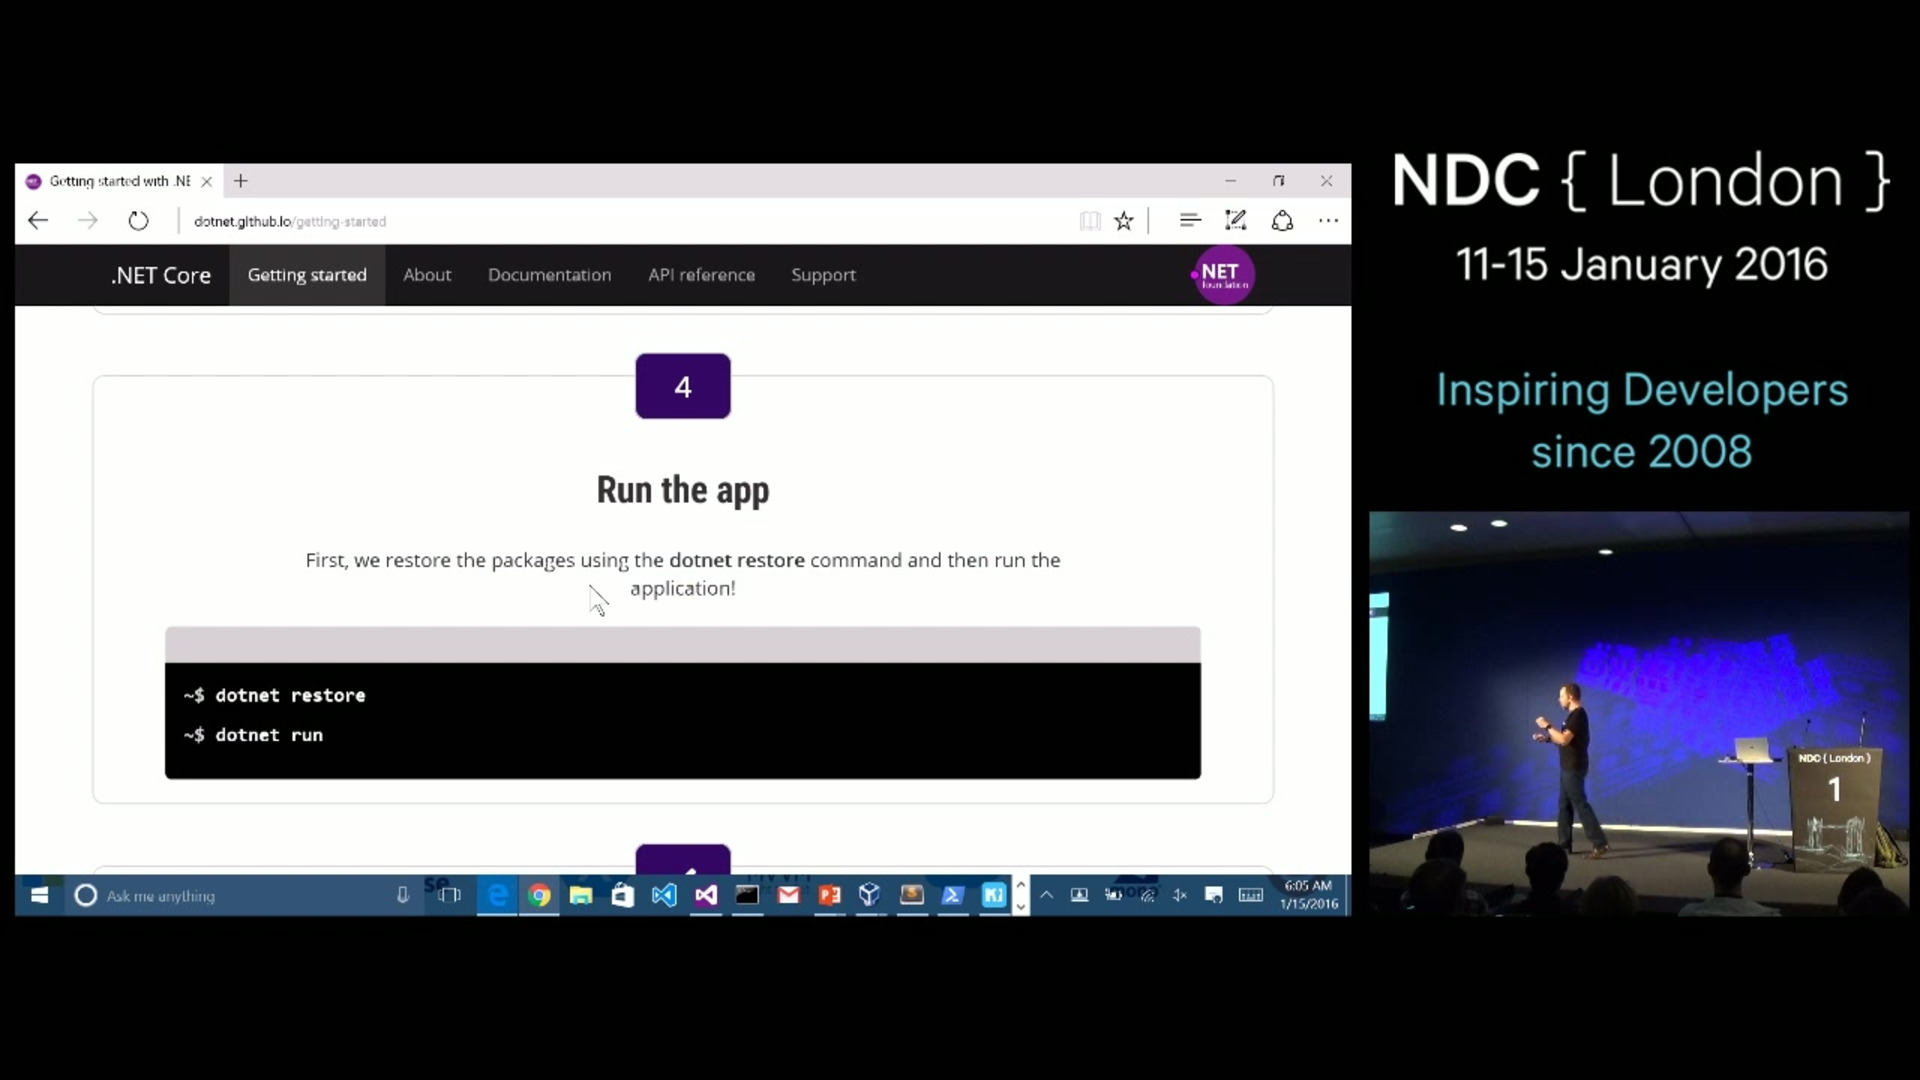Image resolution: width=1920 pixels, height=1080 pixels.
Task: Click the .NET Foundation logo
Action: pyautogui.click(x=1222, y=275)
